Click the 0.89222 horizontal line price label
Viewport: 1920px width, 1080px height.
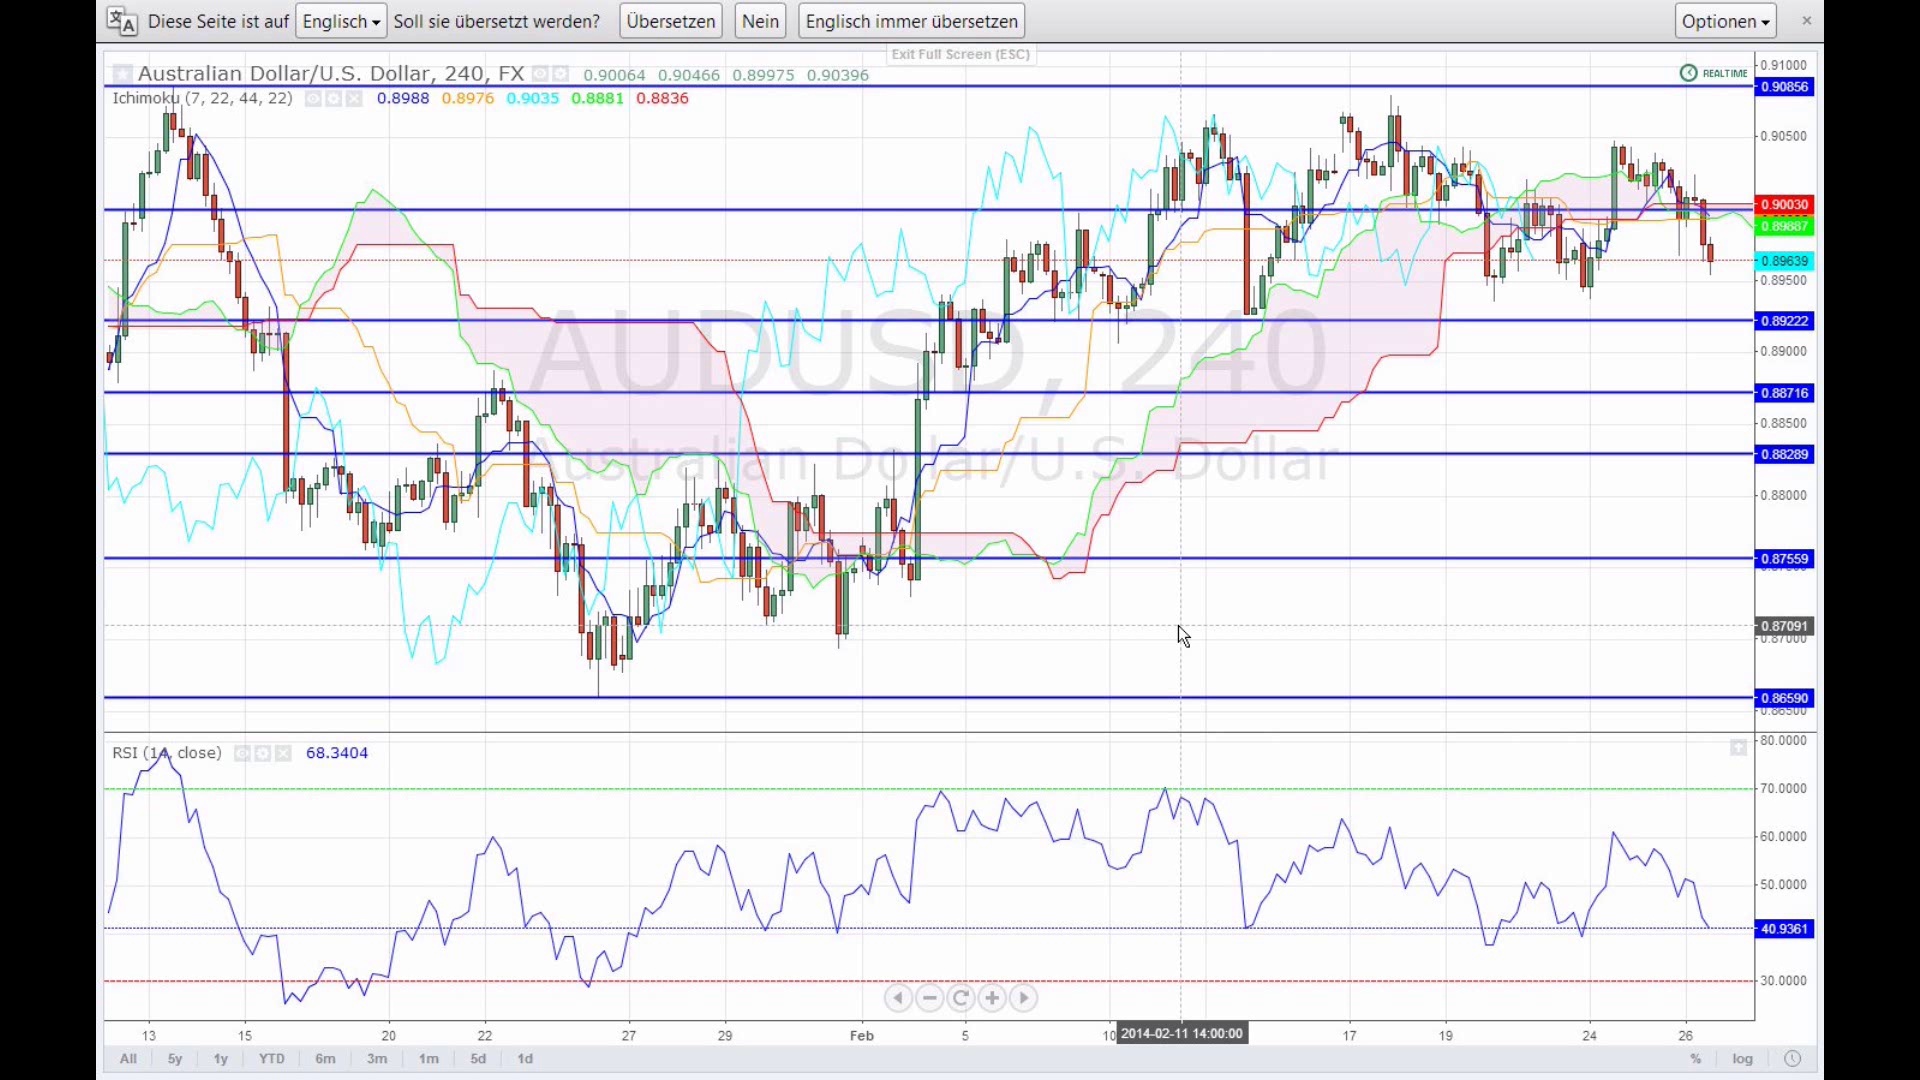tap(1785, 321)
